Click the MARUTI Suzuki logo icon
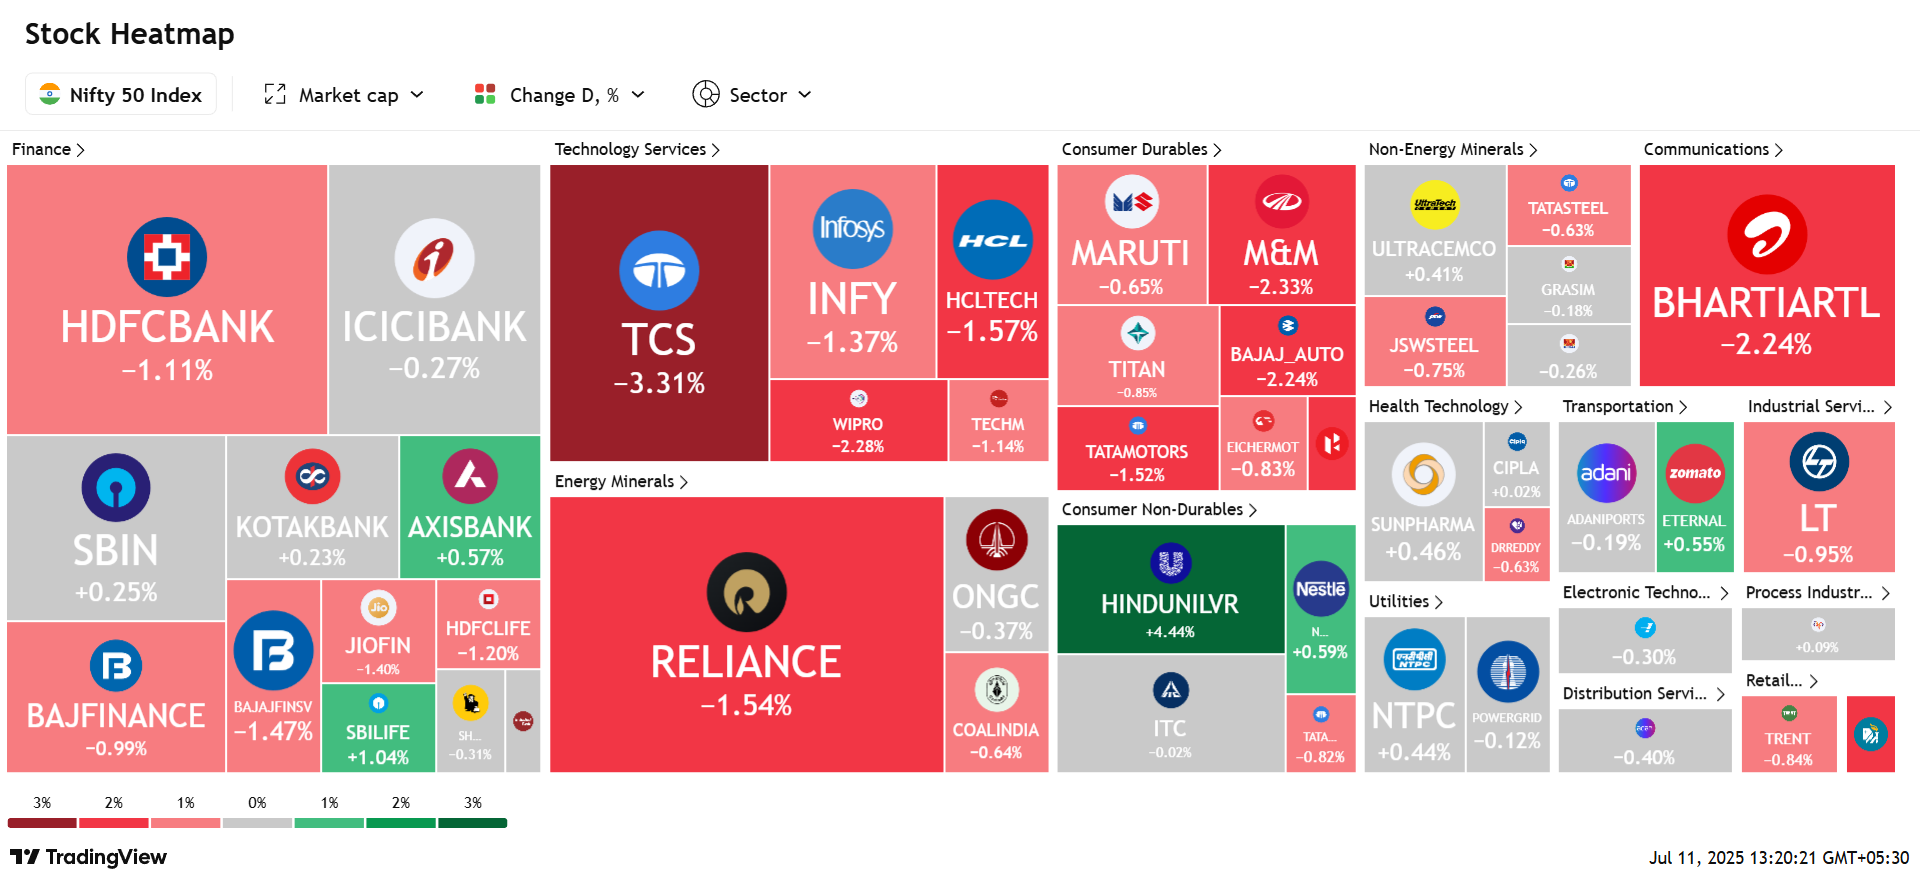 [1131, 202]
